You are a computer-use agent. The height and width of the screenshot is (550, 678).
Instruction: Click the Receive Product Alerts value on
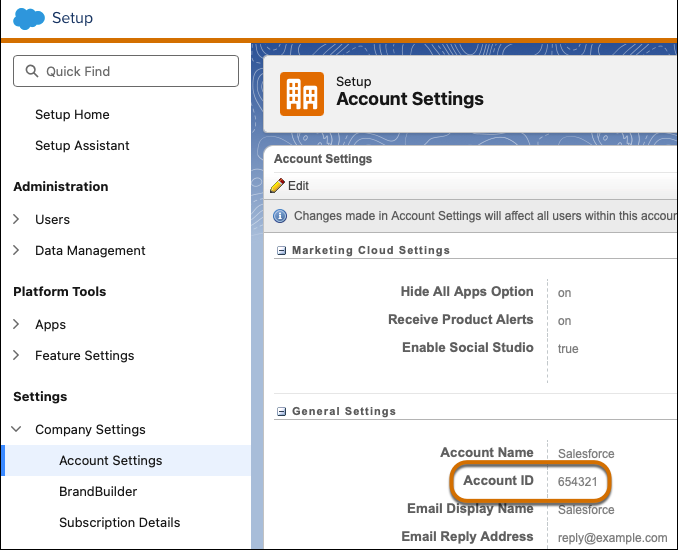565,321
